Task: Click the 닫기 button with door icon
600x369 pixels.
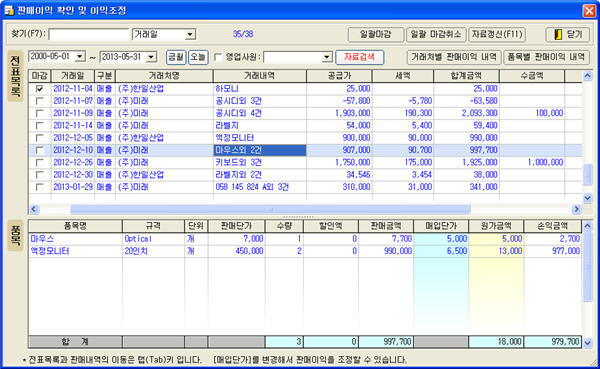Action: coord(567,34)
